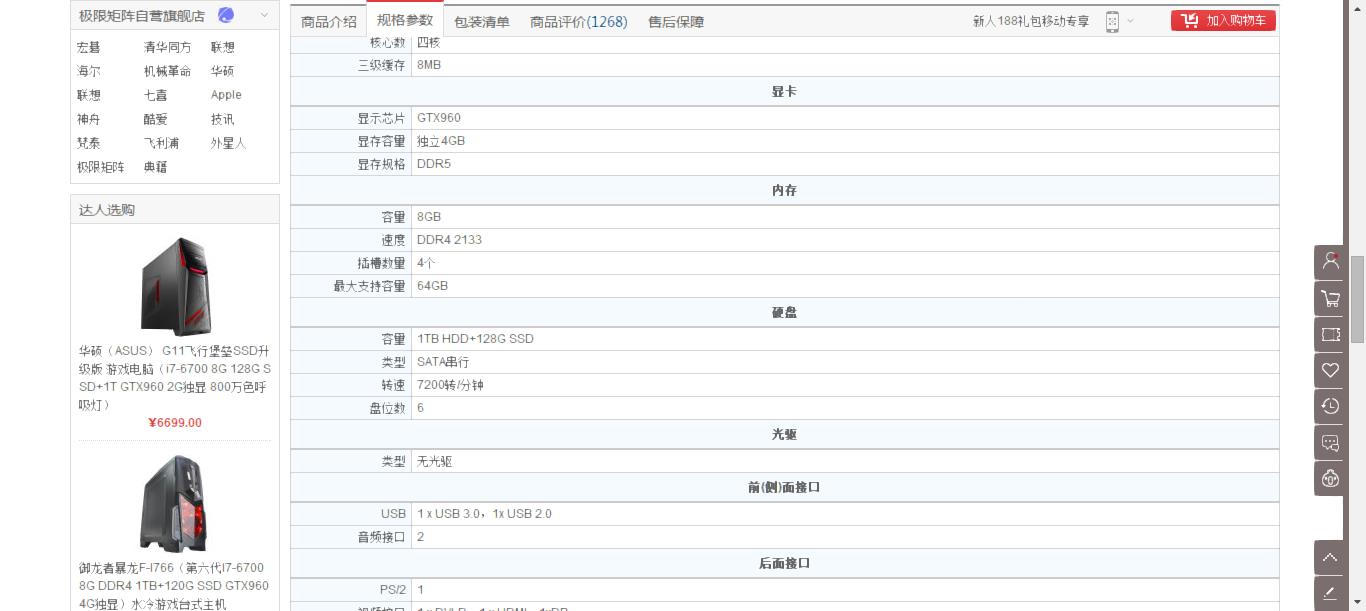This screenshot has width=1366, height=611.
Task: Click the page vertical scrollbar thumb
Action: tap(1357, 300)
